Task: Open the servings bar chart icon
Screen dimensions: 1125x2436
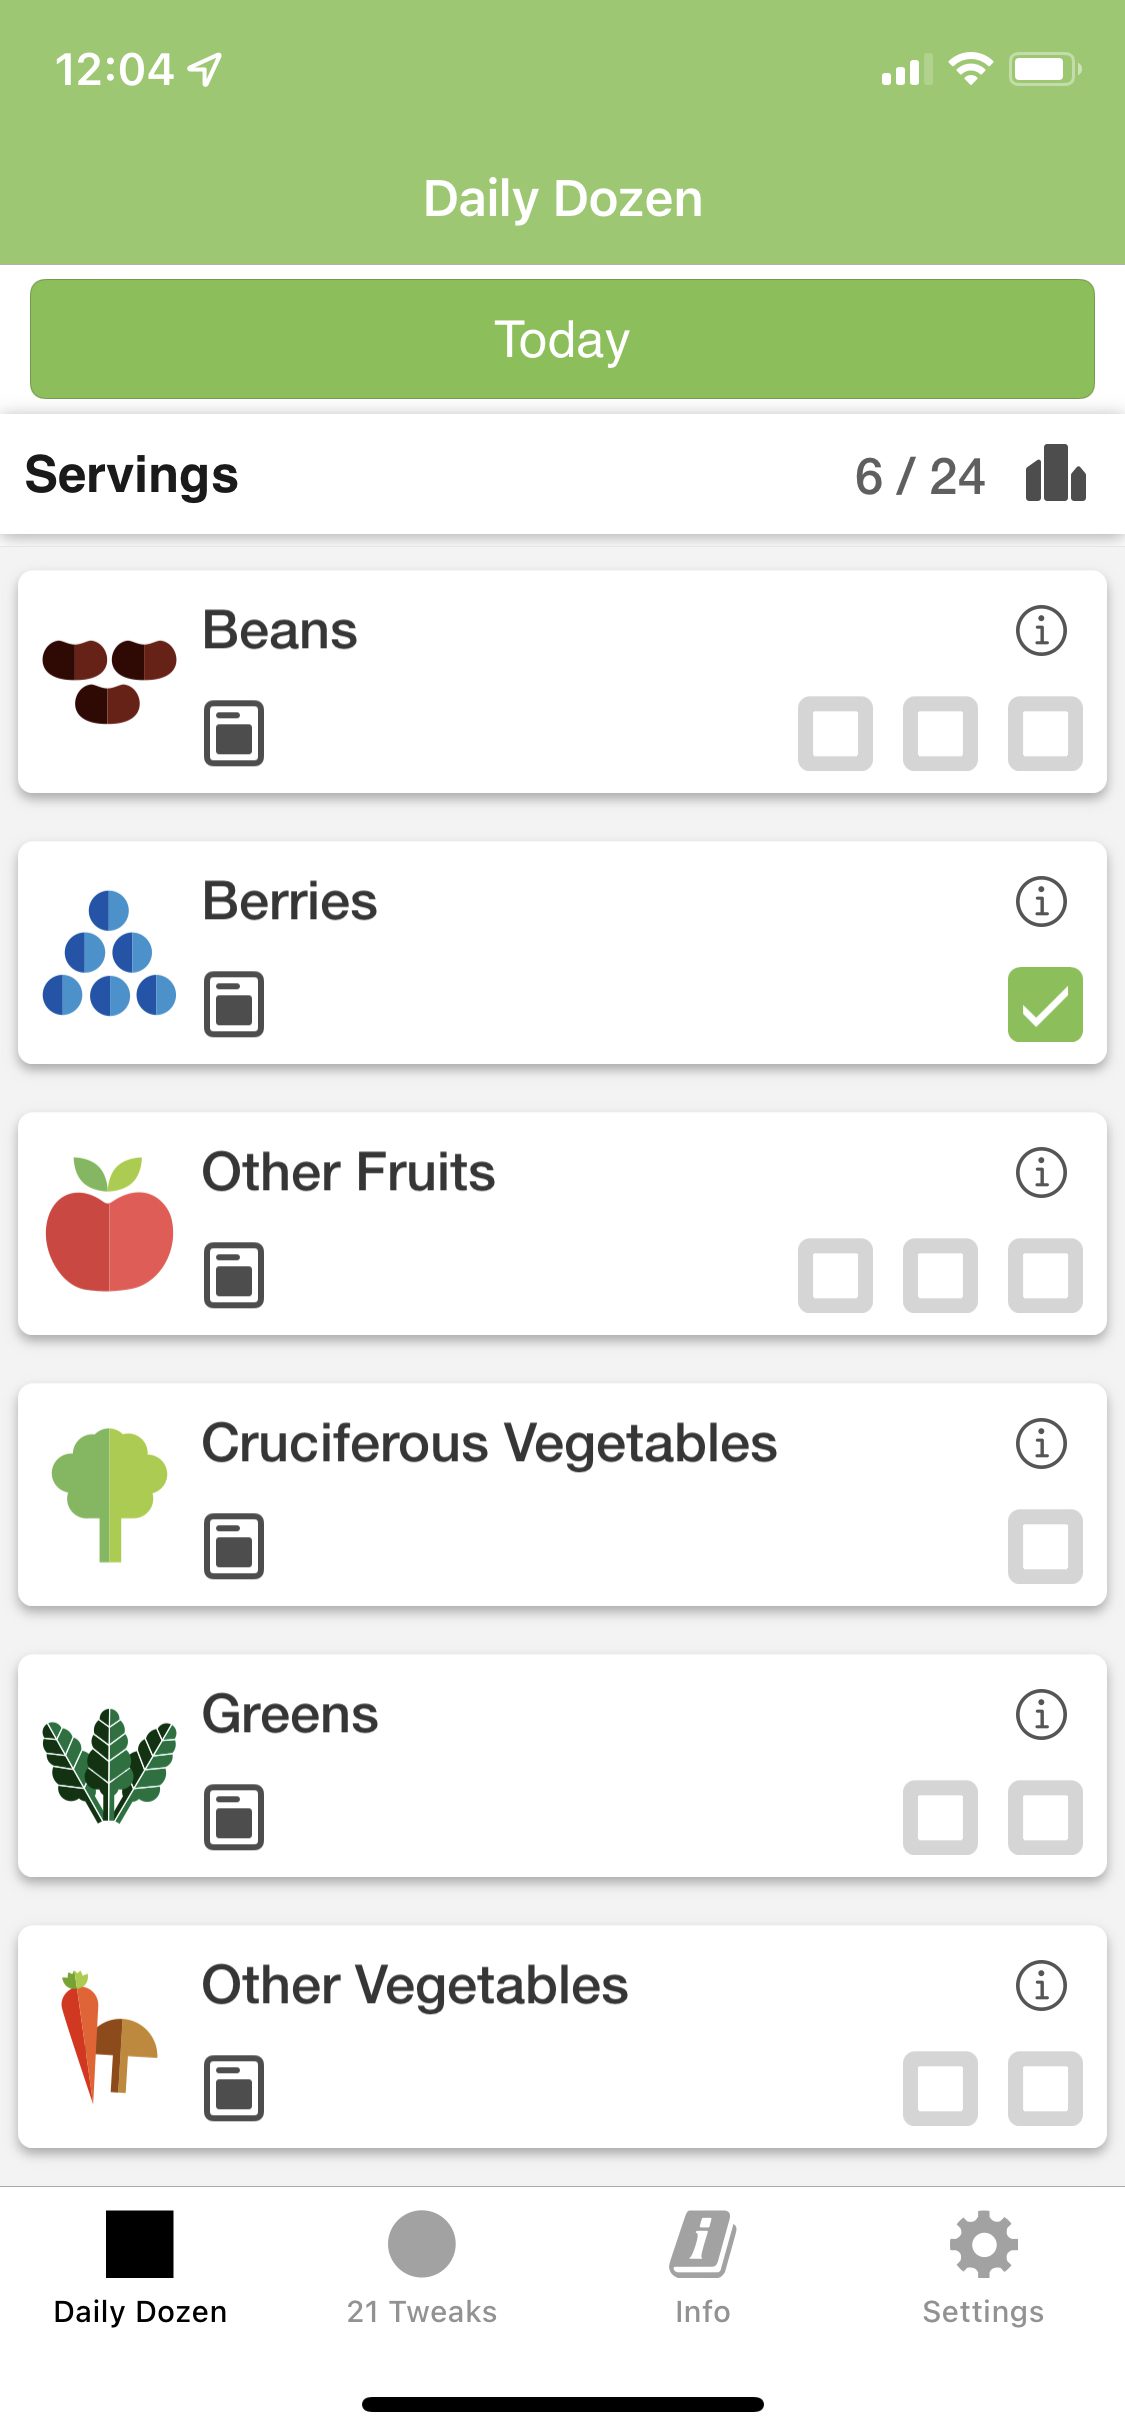Action: coord(1055,474)
